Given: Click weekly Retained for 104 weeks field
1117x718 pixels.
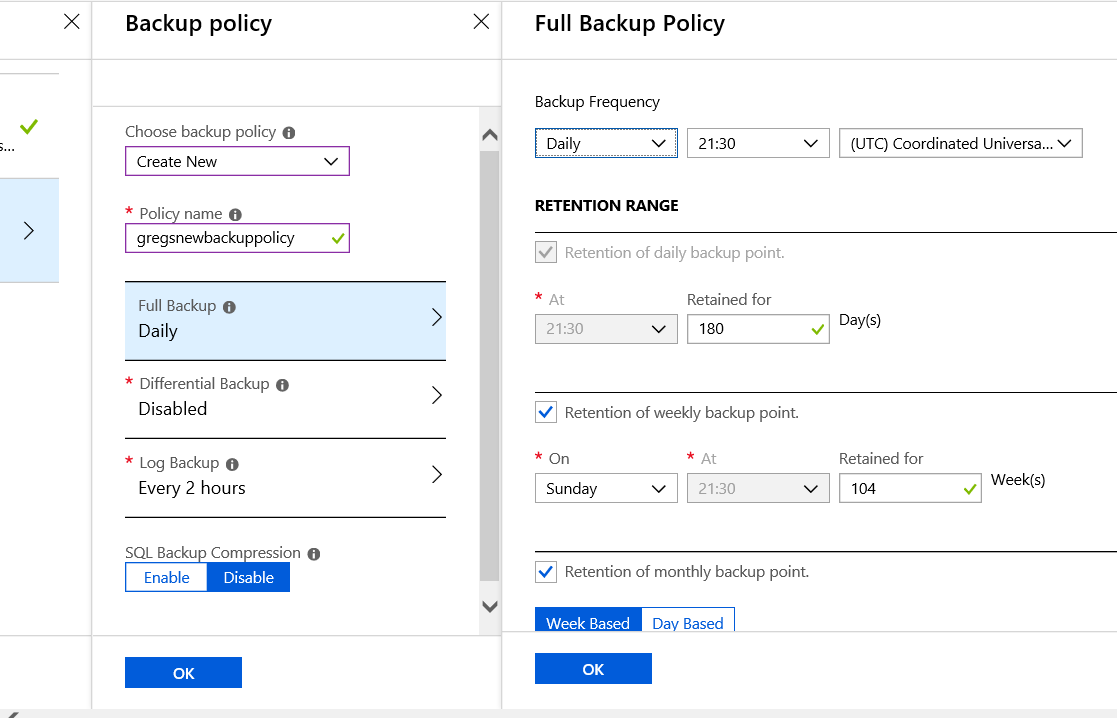Looking at the screenshot, I should 910,488.
